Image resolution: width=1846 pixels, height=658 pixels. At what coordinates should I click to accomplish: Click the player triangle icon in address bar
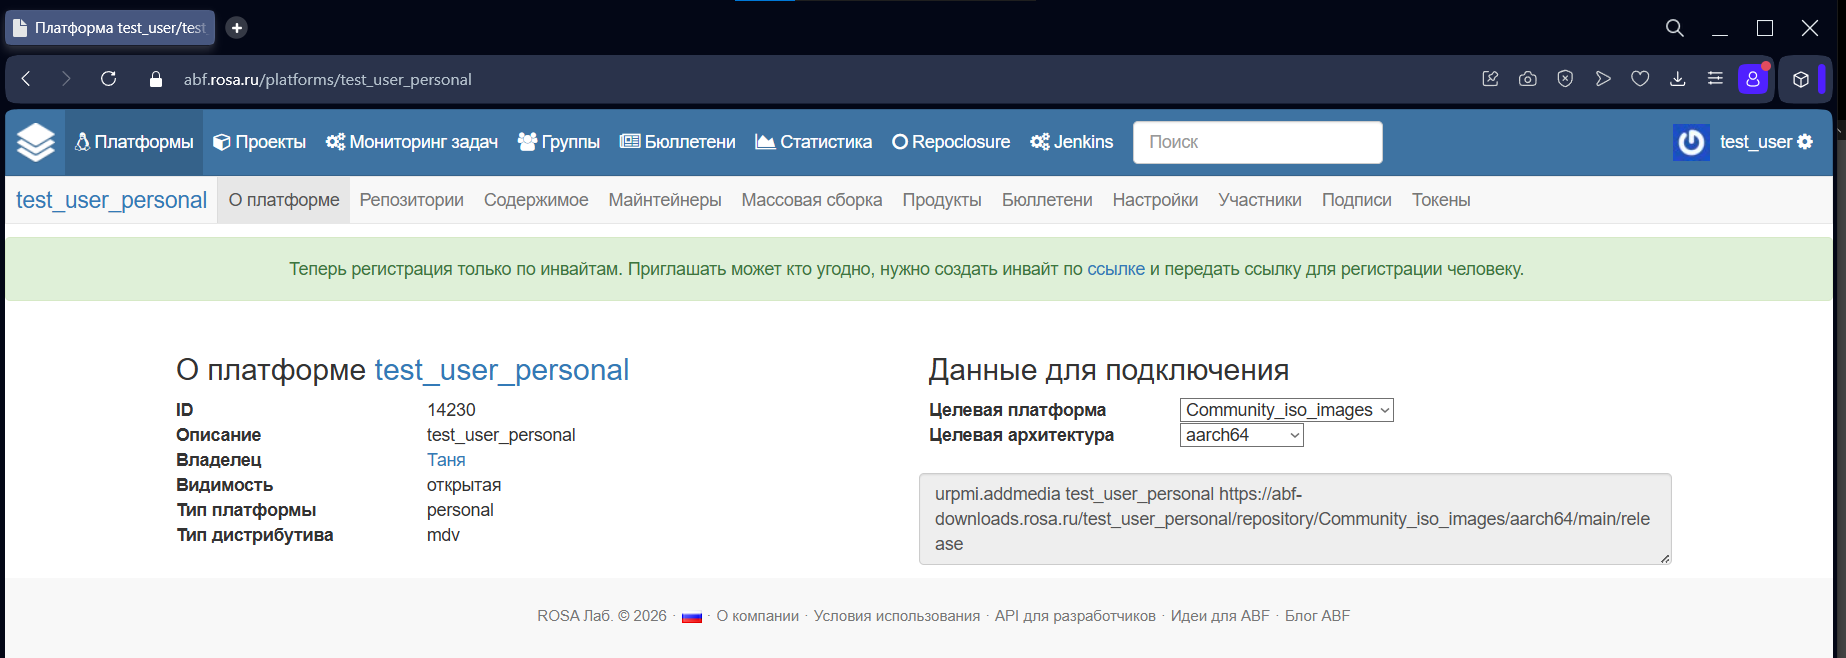click(x=1603, y=79)
